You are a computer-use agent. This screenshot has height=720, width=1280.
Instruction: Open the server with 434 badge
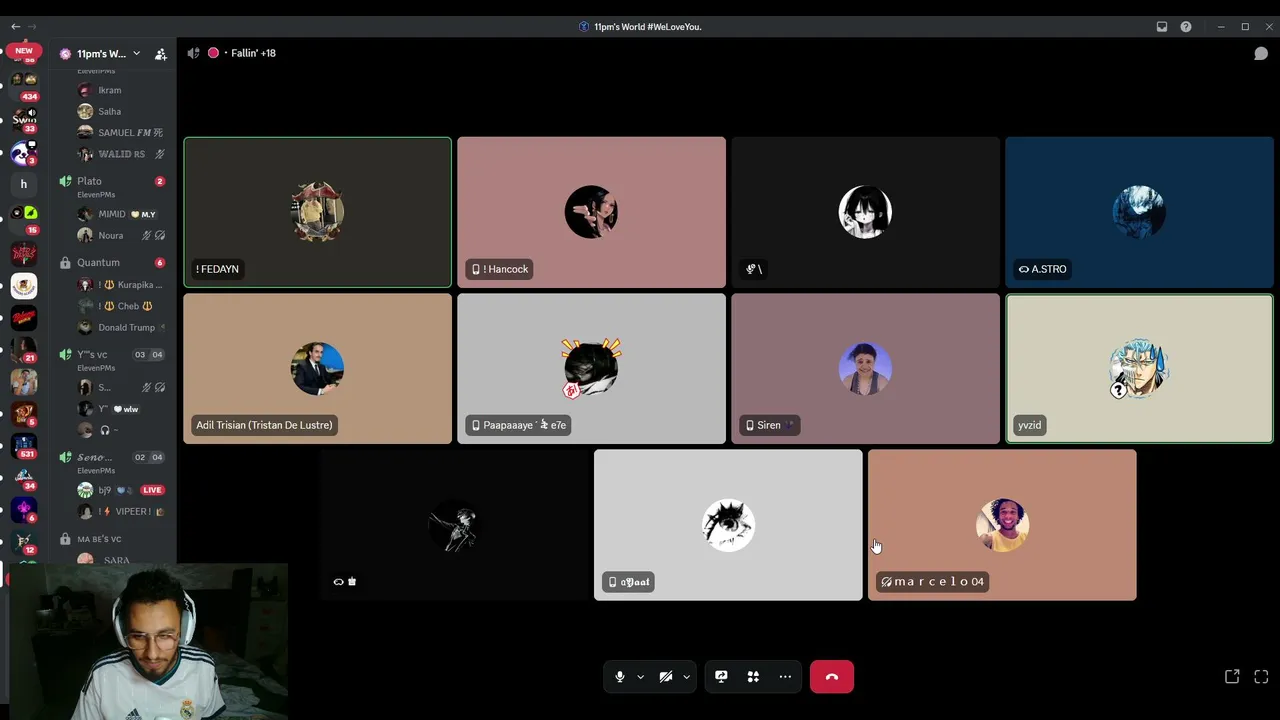point(24,84)
